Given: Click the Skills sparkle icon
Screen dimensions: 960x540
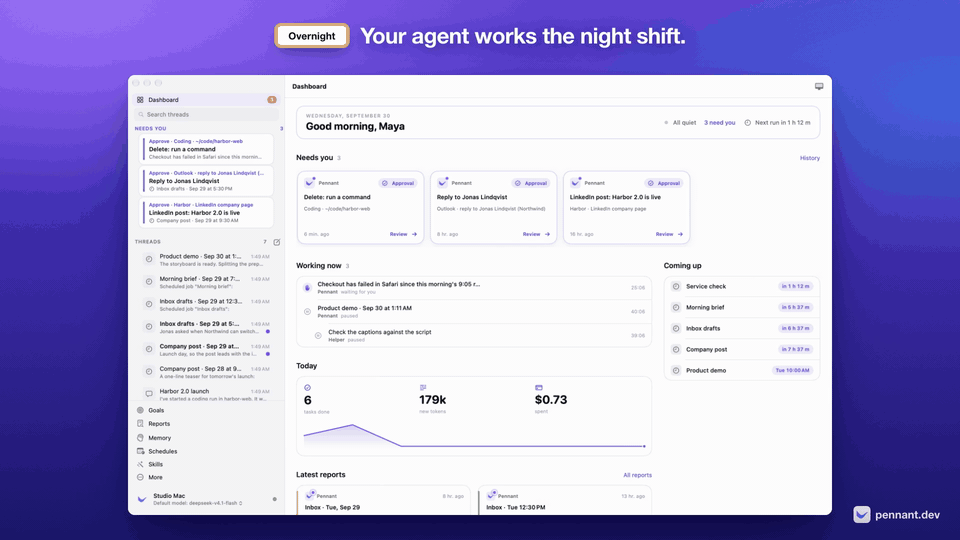Looking at the screenshot, I should (x=140, y=464).
